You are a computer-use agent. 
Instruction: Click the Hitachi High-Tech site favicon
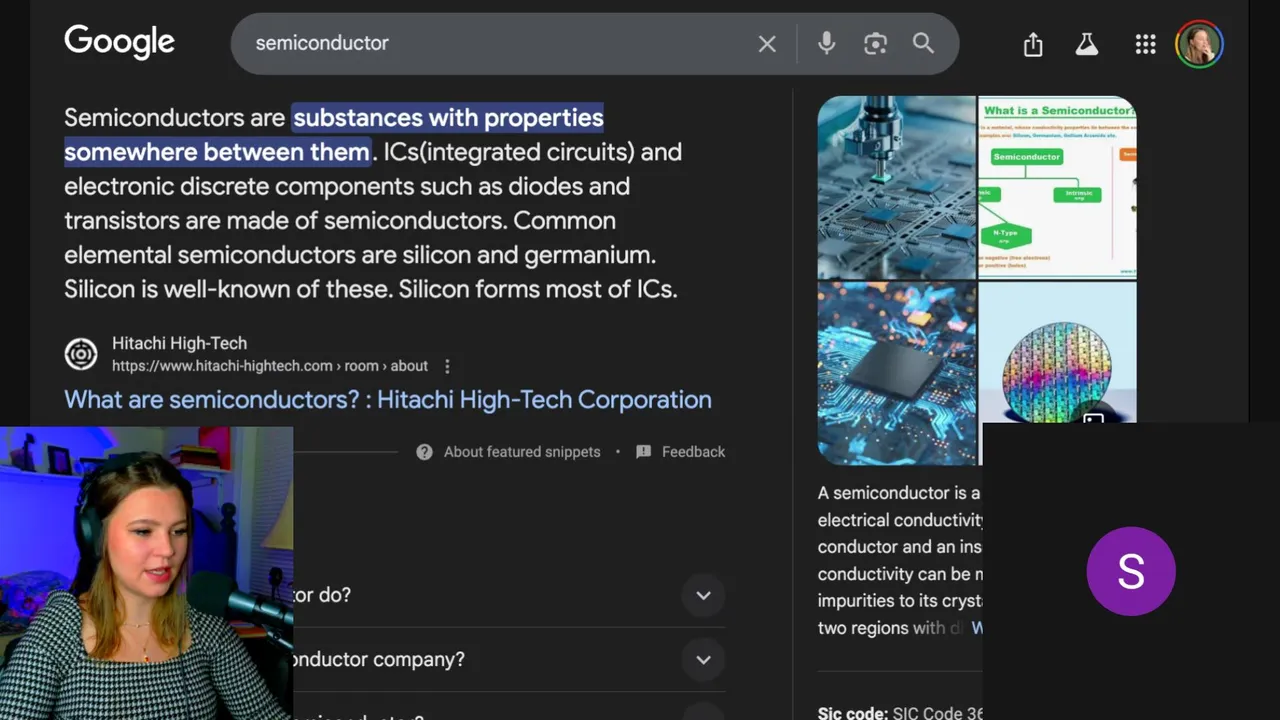click(81, 354)
